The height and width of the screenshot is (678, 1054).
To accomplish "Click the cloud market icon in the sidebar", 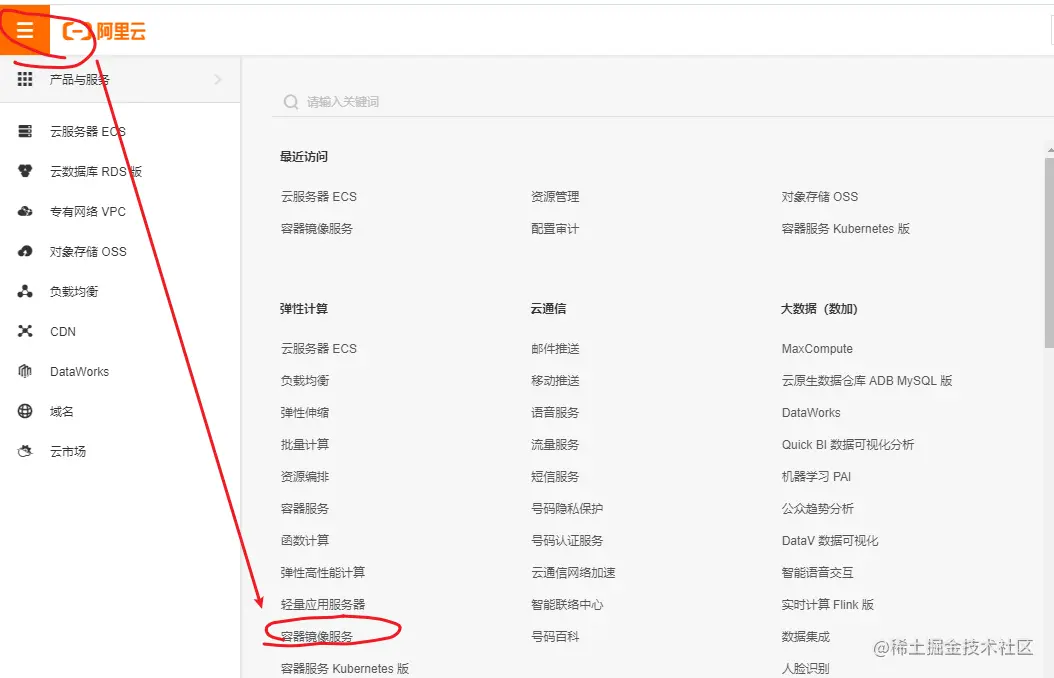I will [25, 451].
